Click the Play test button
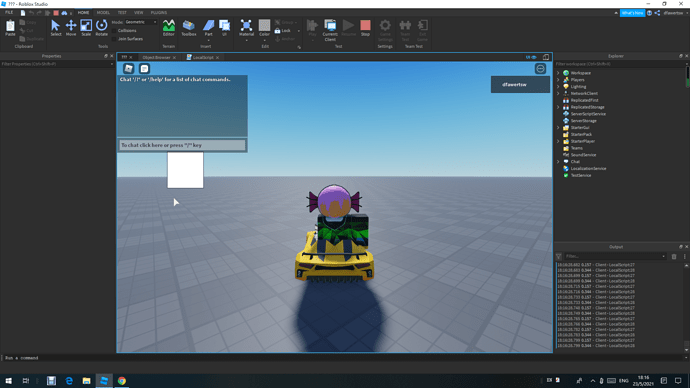This screenshot has height=388, width=690. pos(312,28)
